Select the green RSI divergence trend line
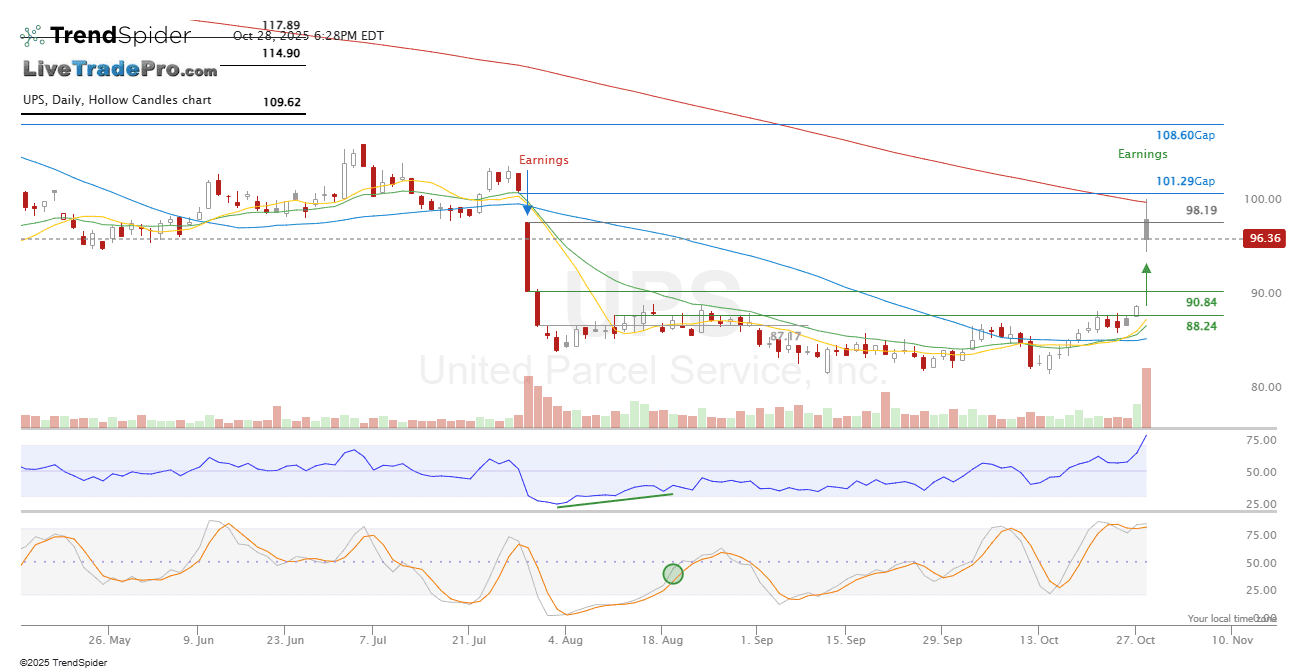 [615, 500]
